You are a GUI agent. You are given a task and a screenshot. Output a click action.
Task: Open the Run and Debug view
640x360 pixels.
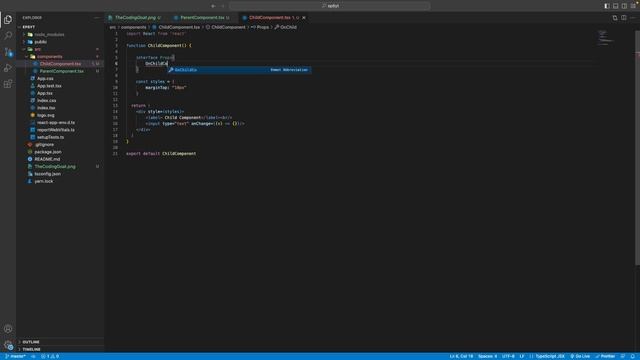(x=8, y=68)
